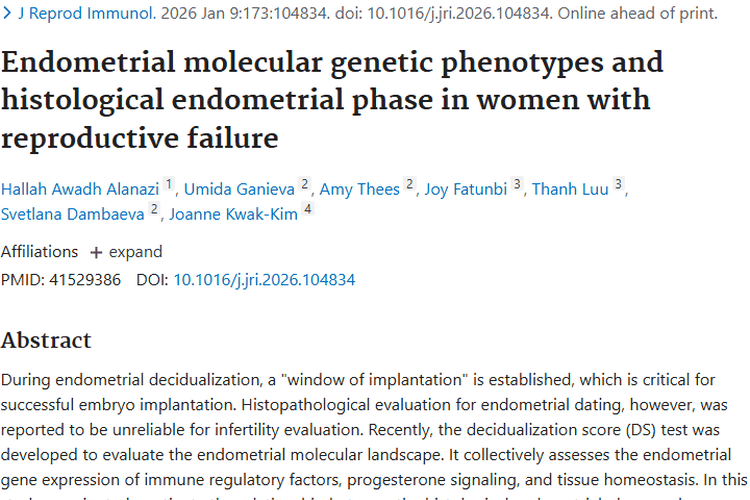Open author Joy Fatunbi's link
Viewport: 750px width, 500px height.
point(466,189)
